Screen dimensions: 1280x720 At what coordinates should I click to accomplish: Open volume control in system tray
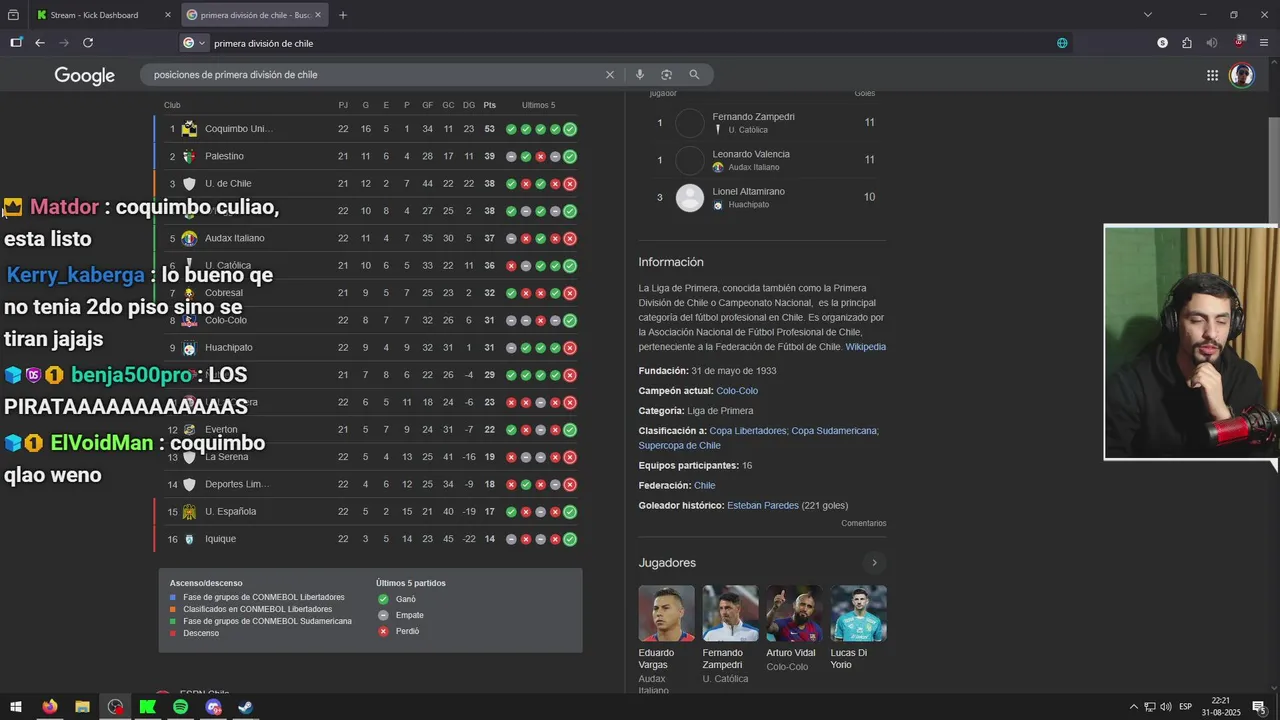tap(1166, 707)
